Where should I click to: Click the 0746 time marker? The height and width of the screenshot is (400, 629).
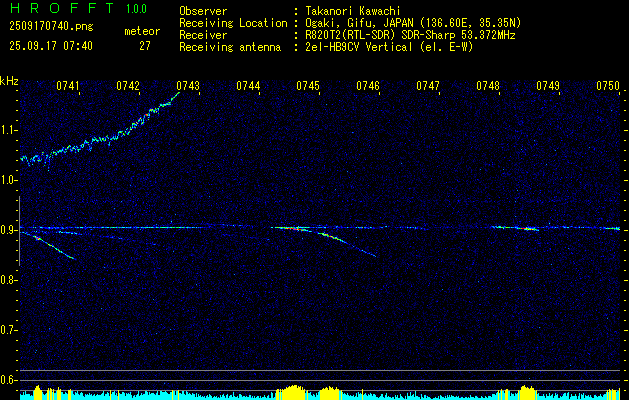(368, 85)
